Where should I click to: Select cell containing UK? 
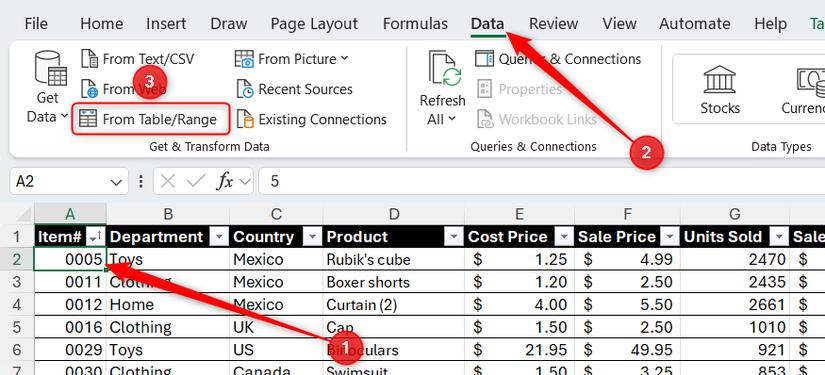click(276, 327)
